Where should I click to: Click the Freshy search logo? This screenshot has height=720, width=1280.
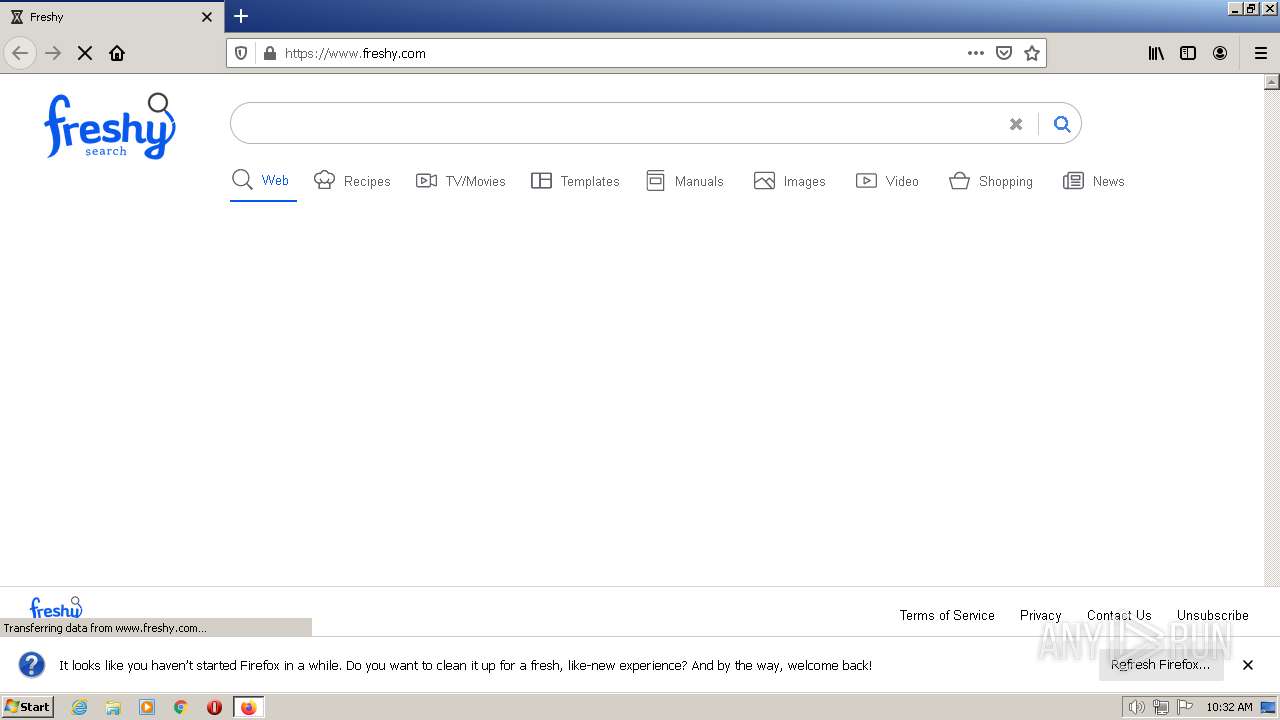109,126
